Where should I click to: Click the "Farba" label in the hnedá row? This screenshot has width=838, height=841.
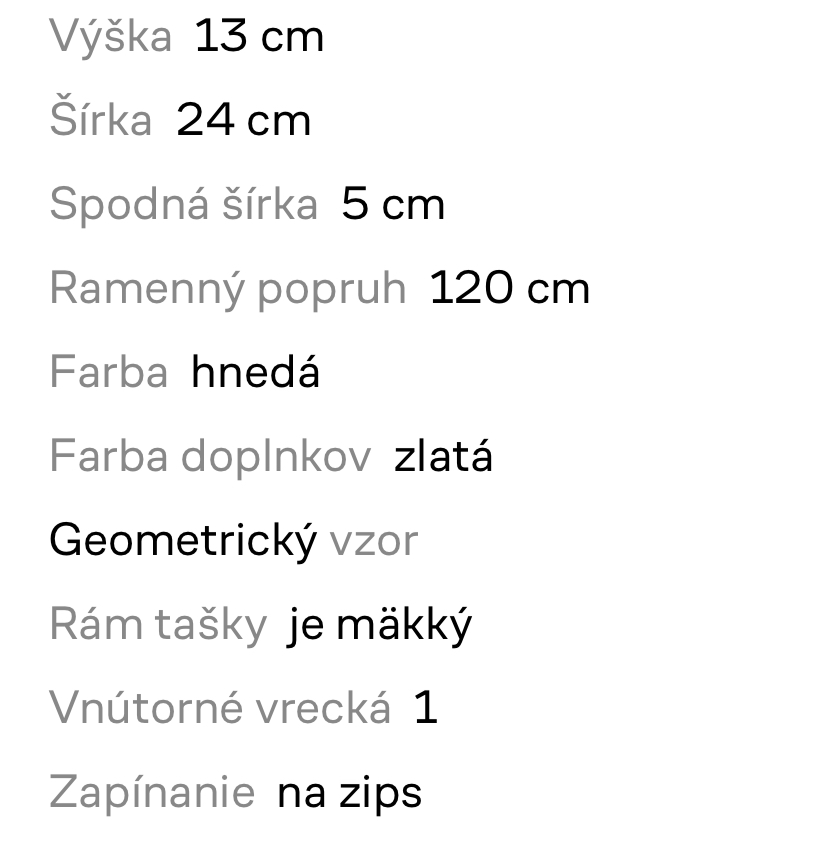tap(108, 373)
